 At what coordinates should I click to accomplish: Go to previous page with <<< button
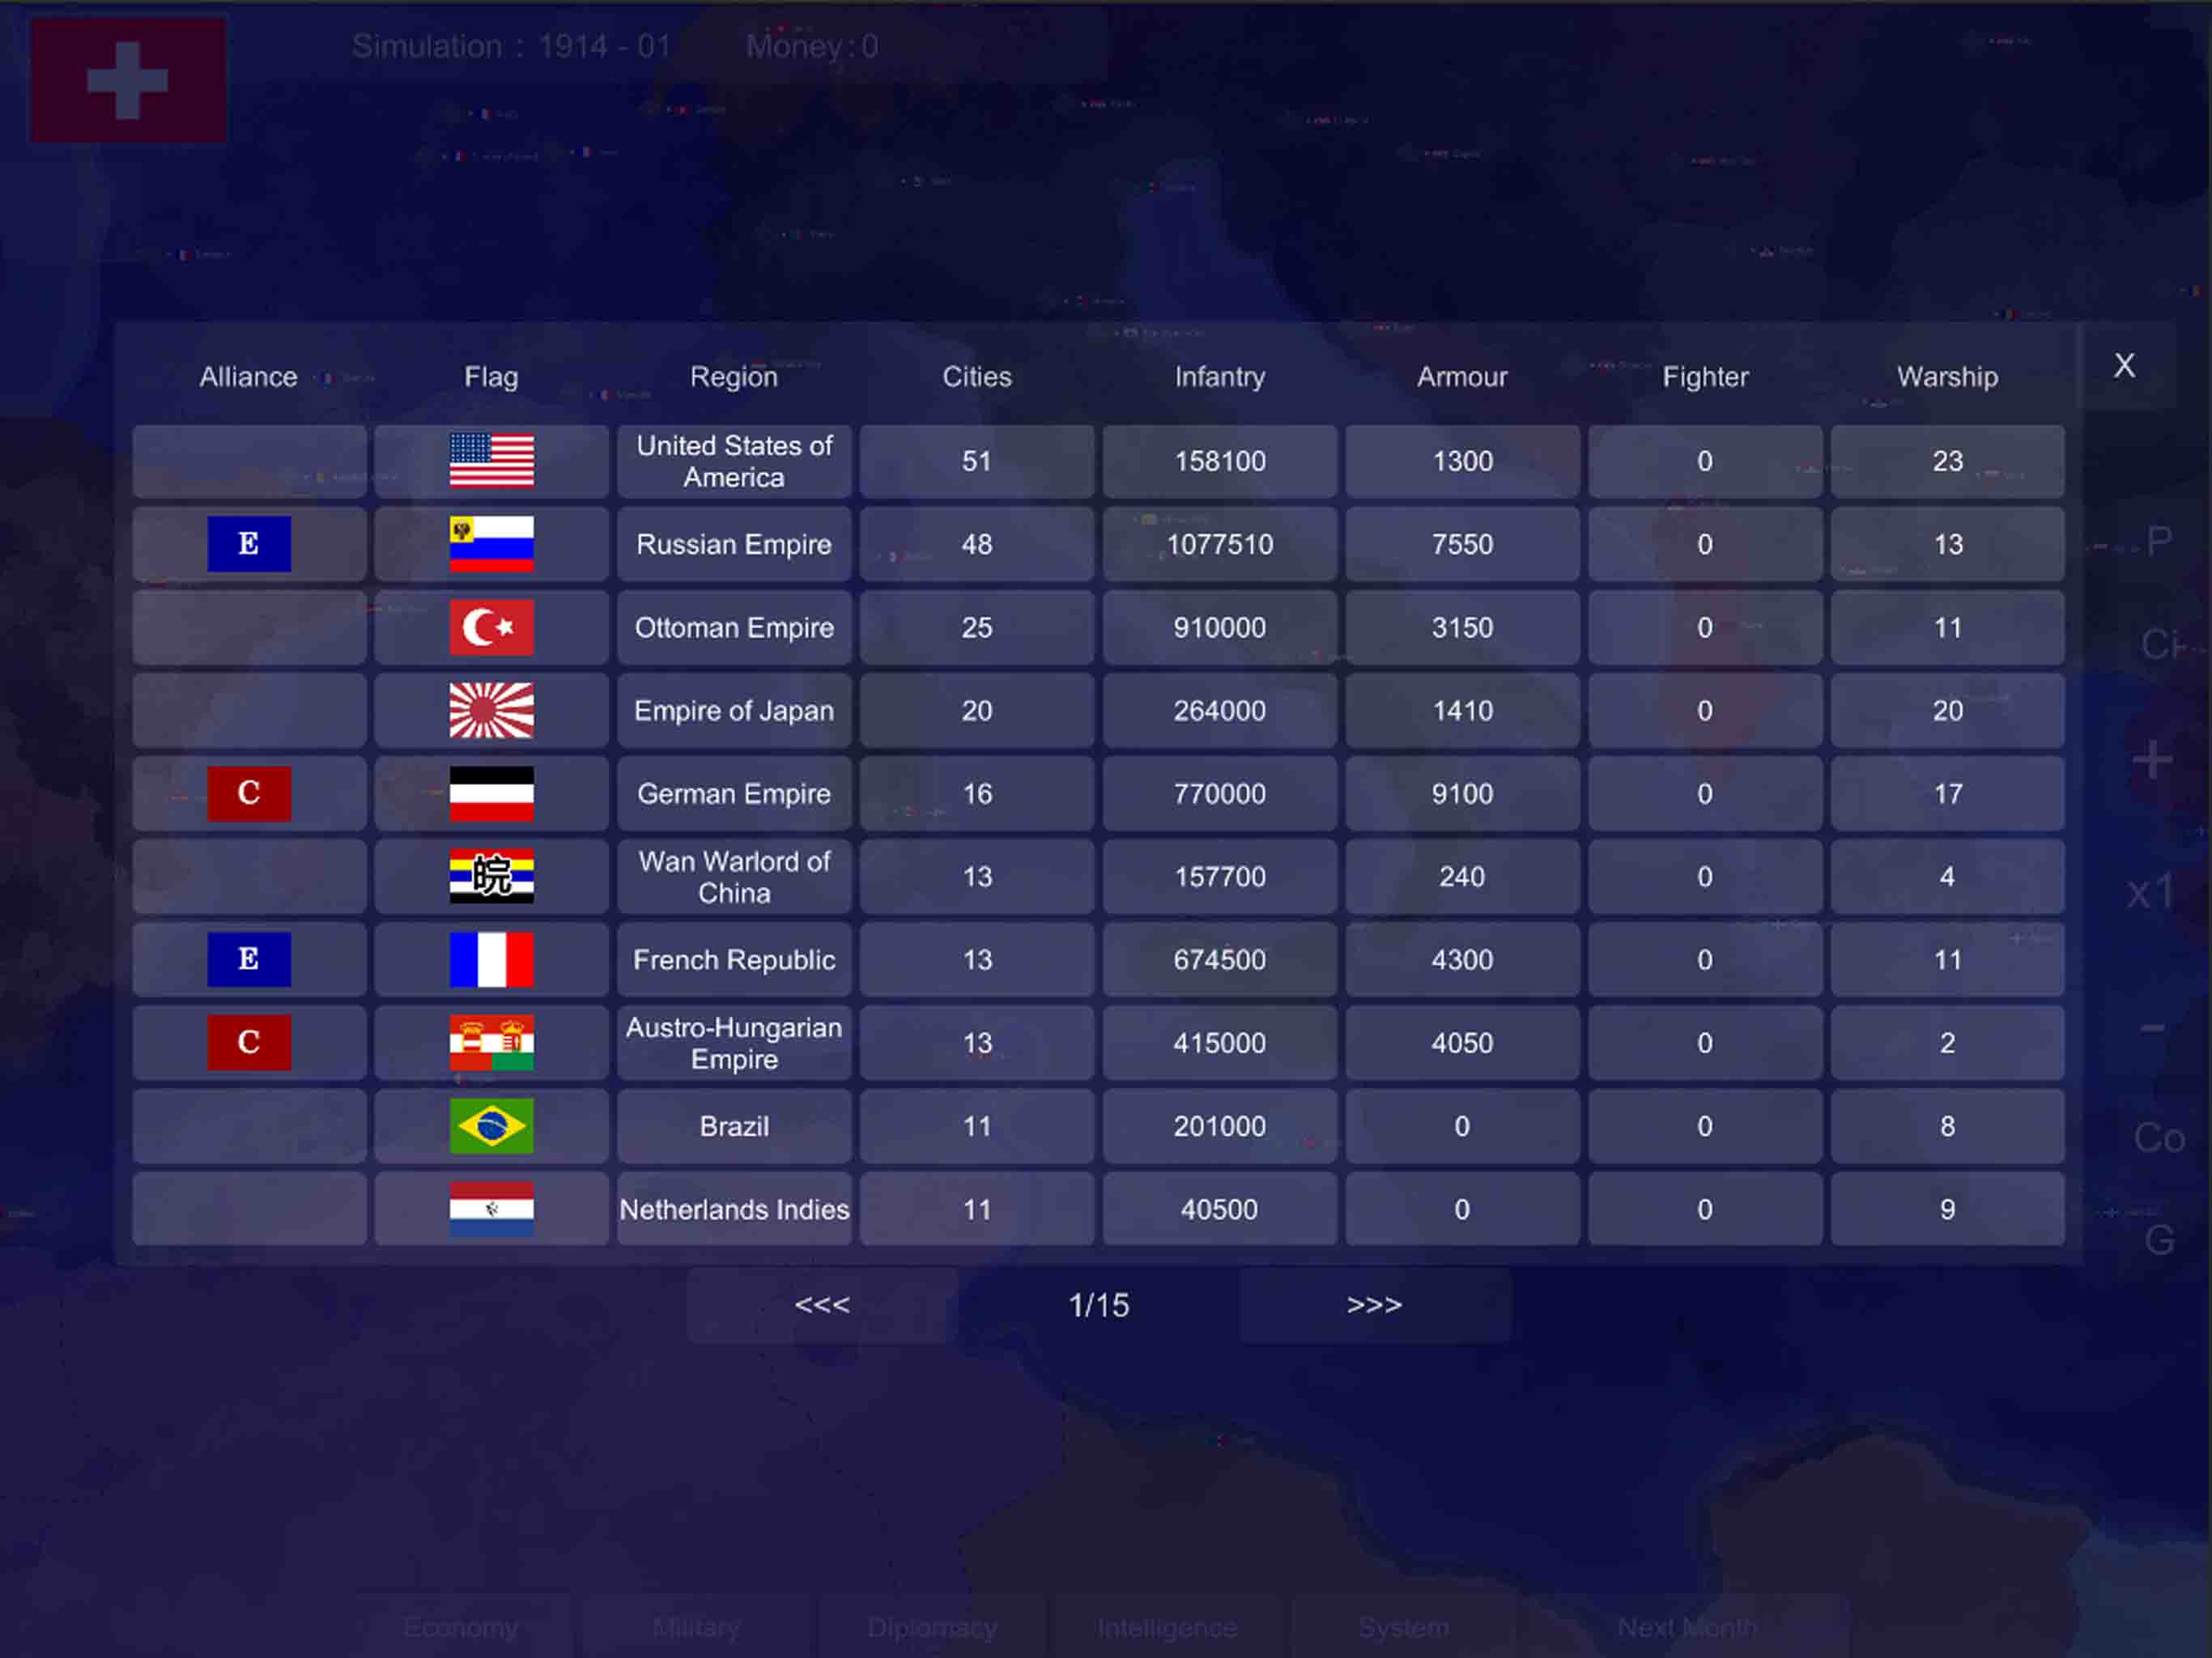click(822, 1305)
